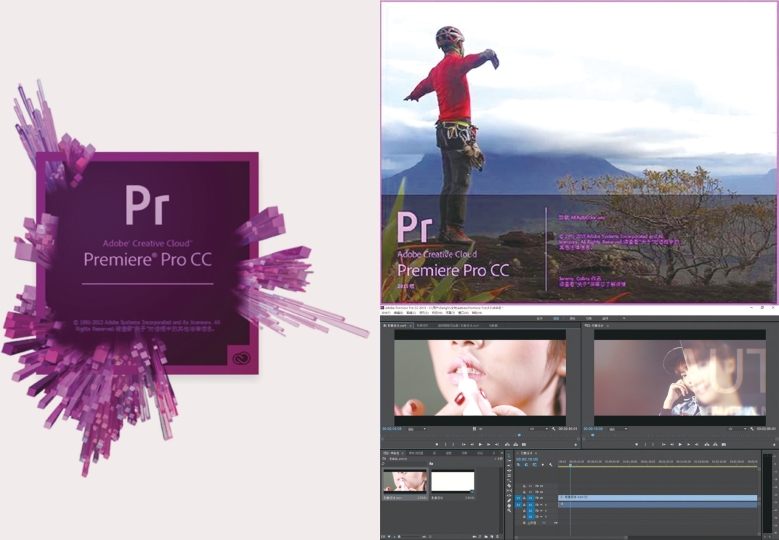Select the Pen tool in tools panel
The image size is (779, 540).
(x=509, y=500)
